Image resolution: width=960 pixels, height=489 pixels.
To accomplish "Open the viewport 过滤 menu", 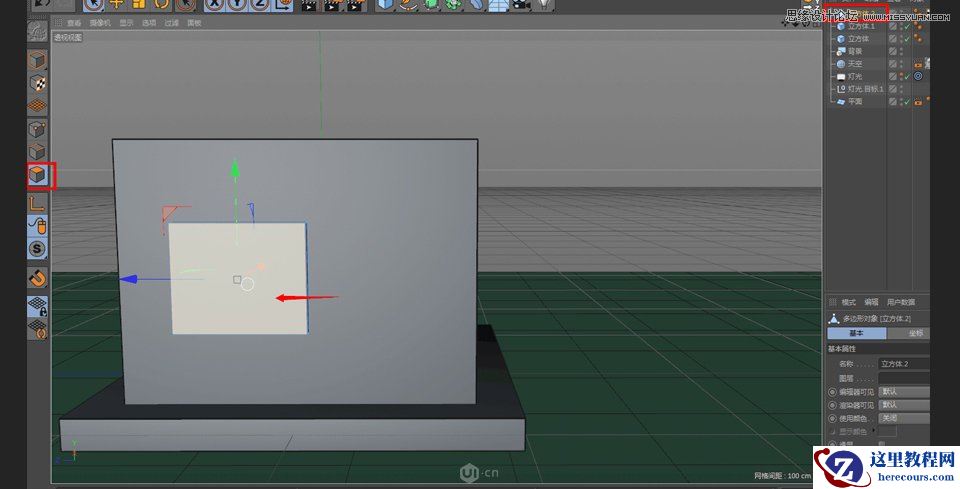I will click(171, 23).
